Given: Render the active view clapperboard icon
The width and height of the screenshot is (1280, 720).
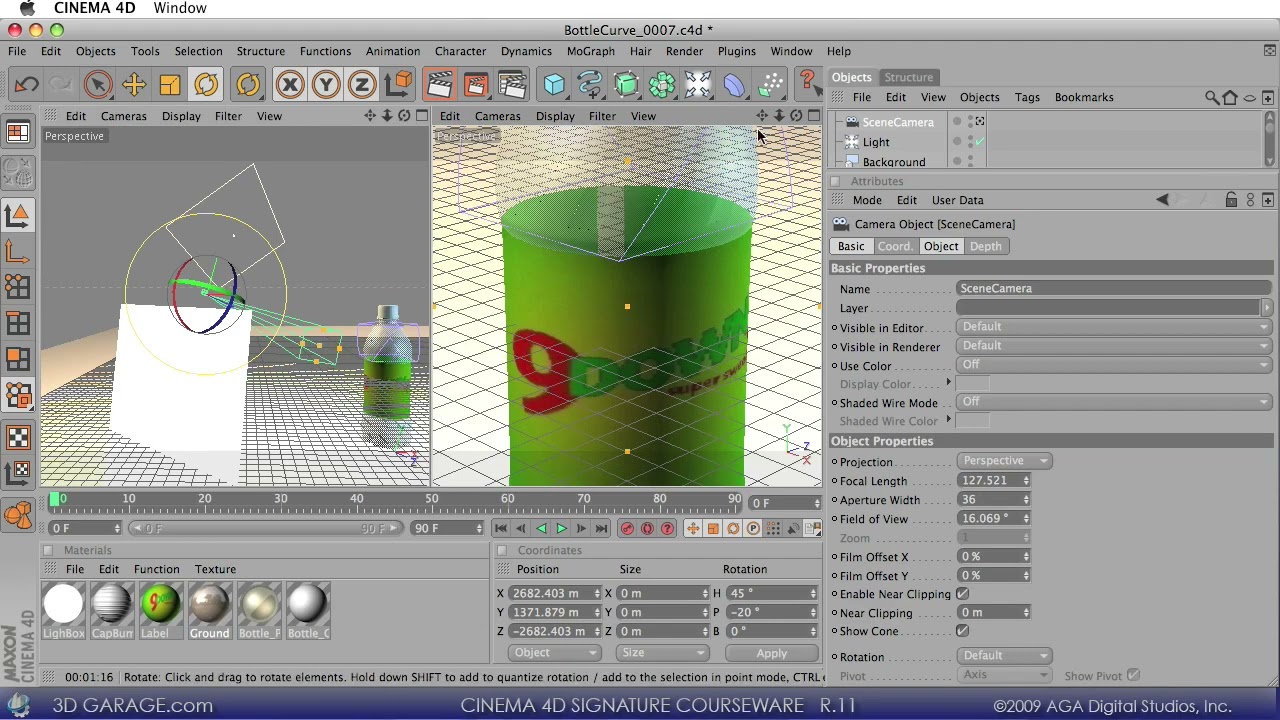Looking at the screenshot, I should pyautogui.click(x=439, y=85).
